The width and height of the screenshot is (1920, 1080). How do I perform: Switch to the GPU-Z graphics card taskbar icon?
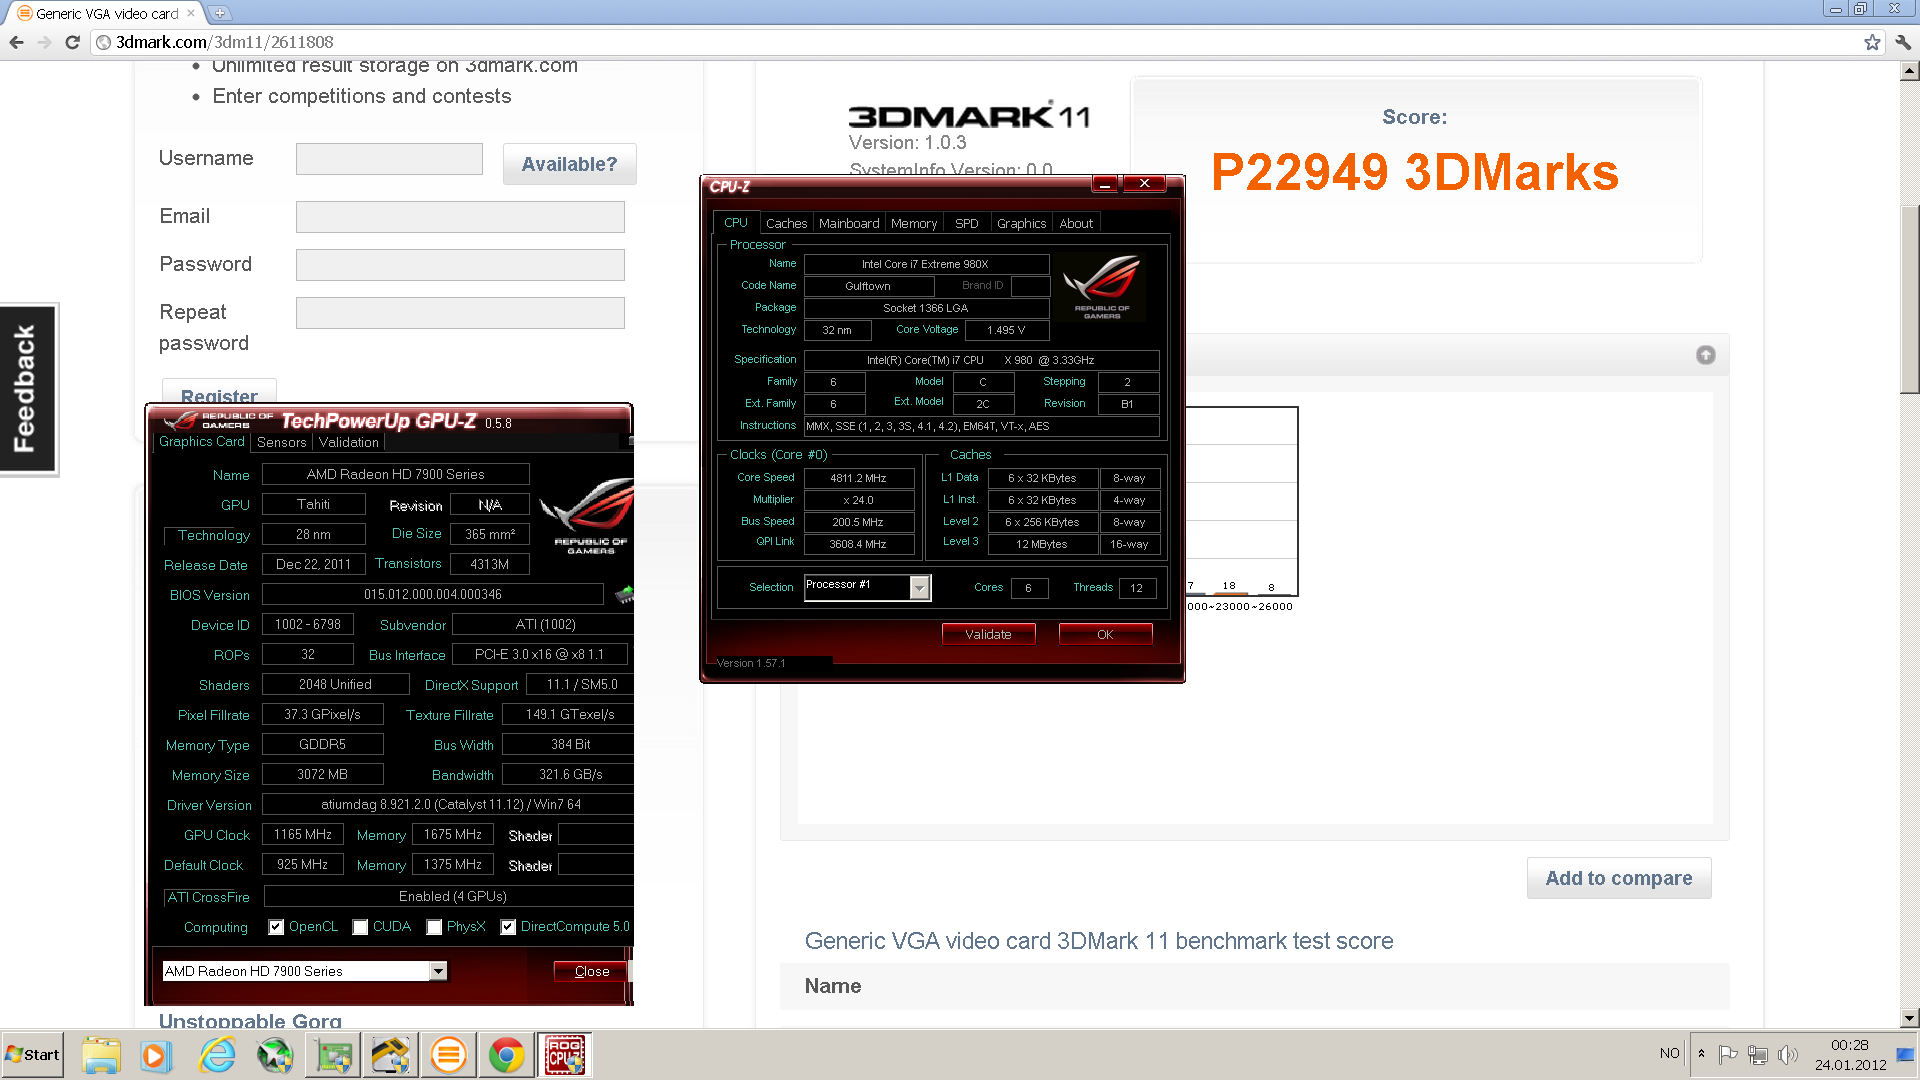coord(334,1055)
